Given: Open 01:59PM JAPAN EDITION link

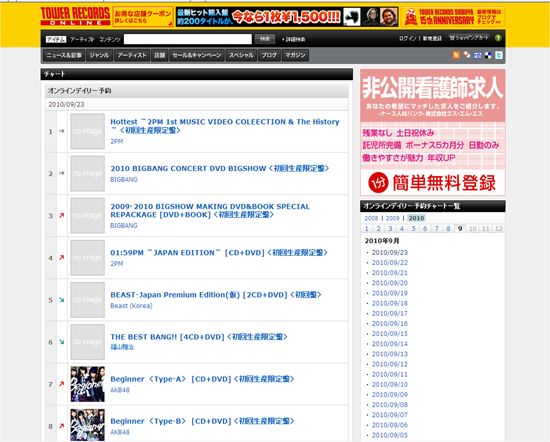Looking at the screenshot, I should [x=219, y=253].
